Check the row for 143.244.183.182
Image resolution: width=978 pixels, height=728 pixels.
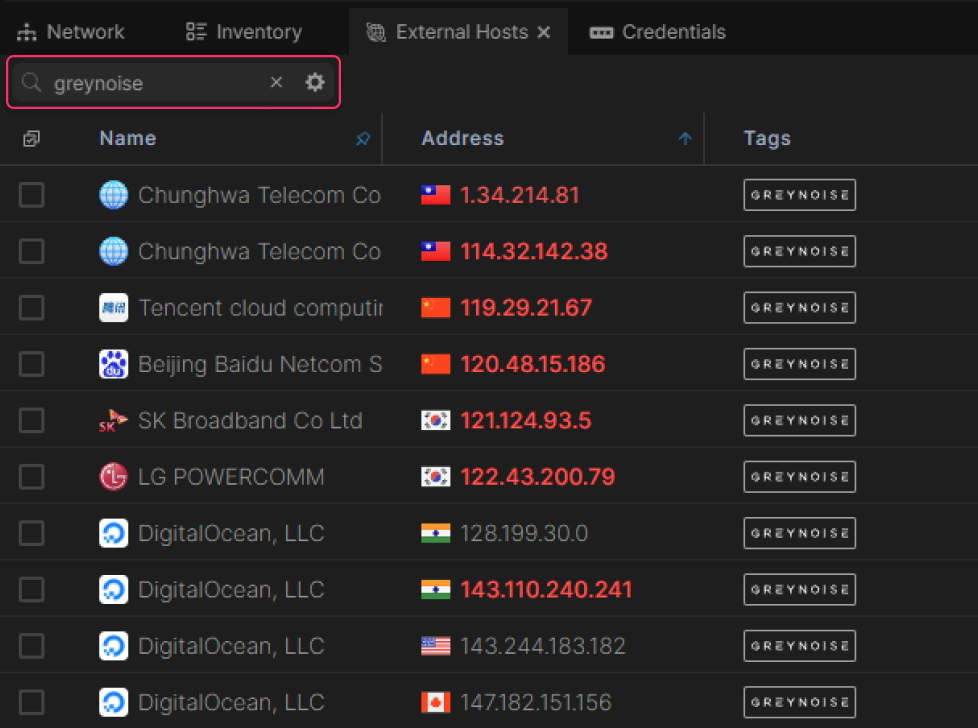[31, 646]
